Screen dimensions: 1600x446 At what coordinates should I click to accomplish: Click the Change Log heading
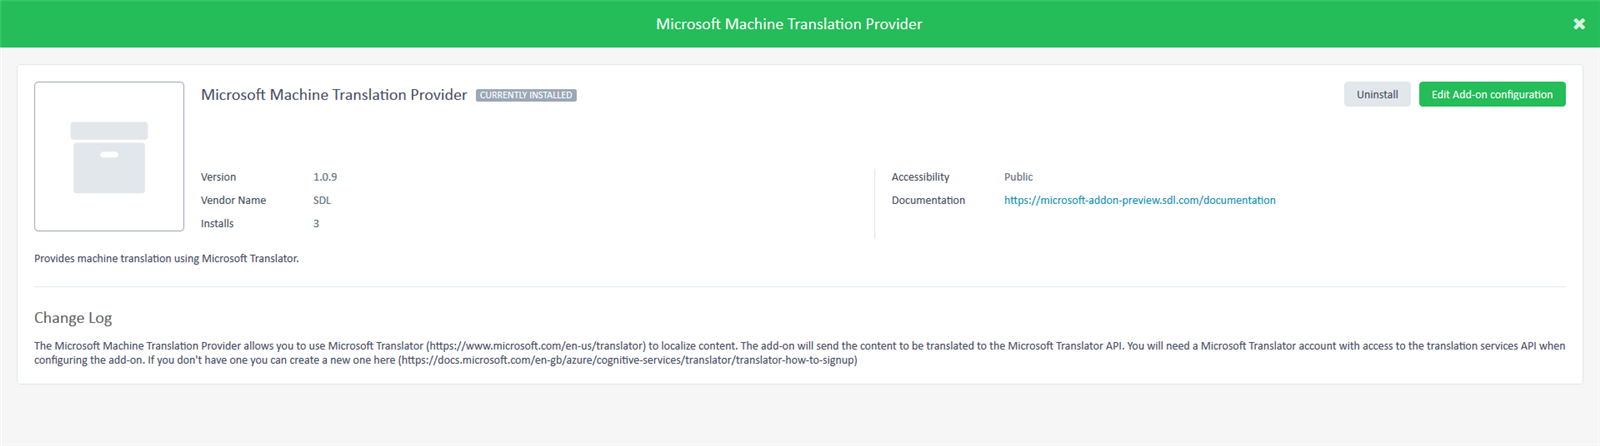coord(73,318)
